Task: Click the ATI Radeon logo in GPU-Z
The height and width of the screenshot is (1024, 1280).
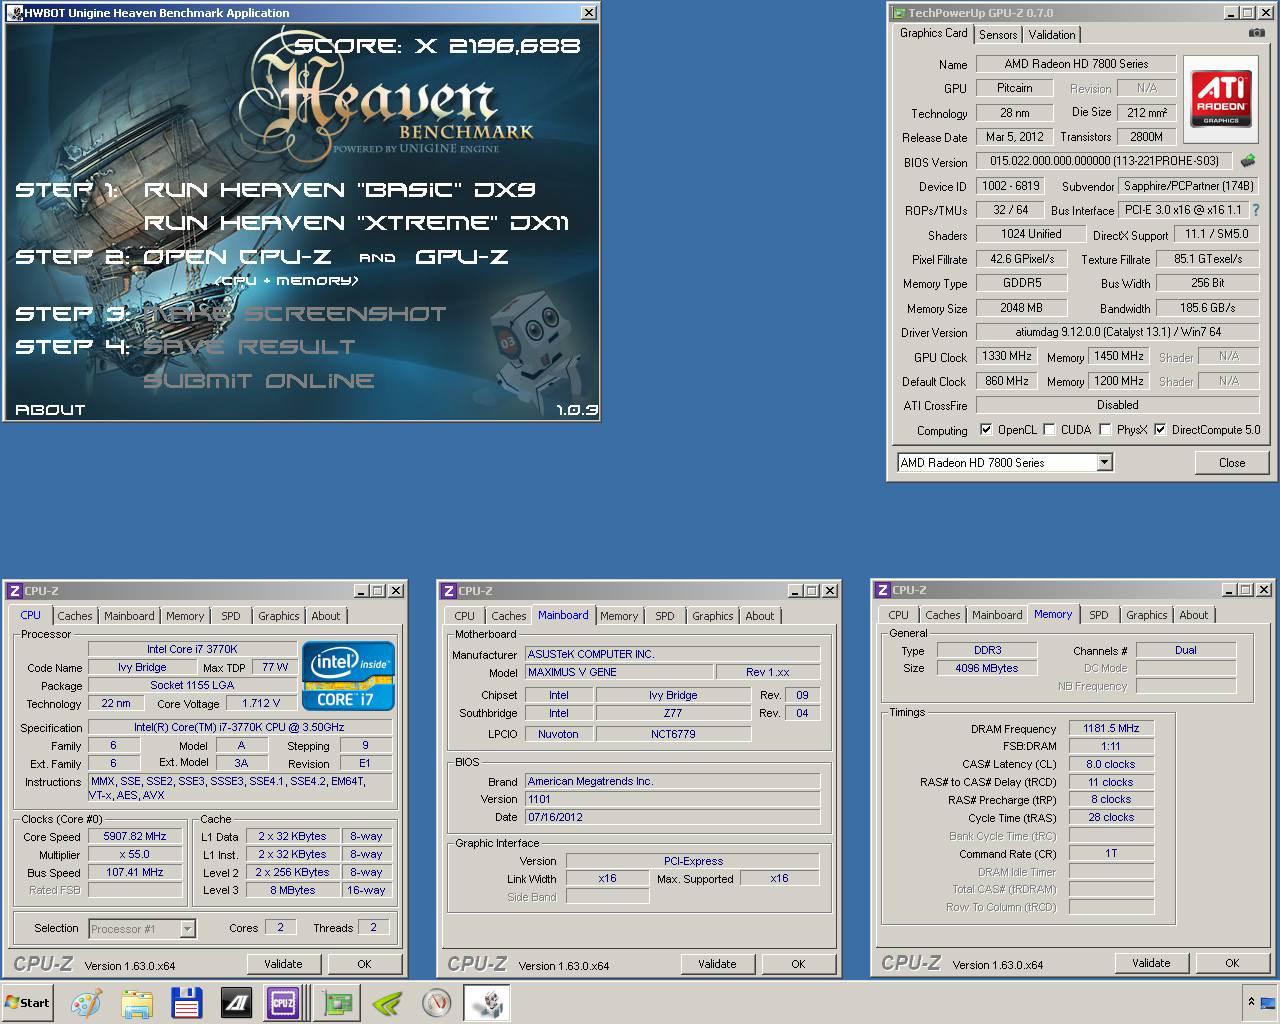Action: pyautogui.click(x=1221, y=98)
